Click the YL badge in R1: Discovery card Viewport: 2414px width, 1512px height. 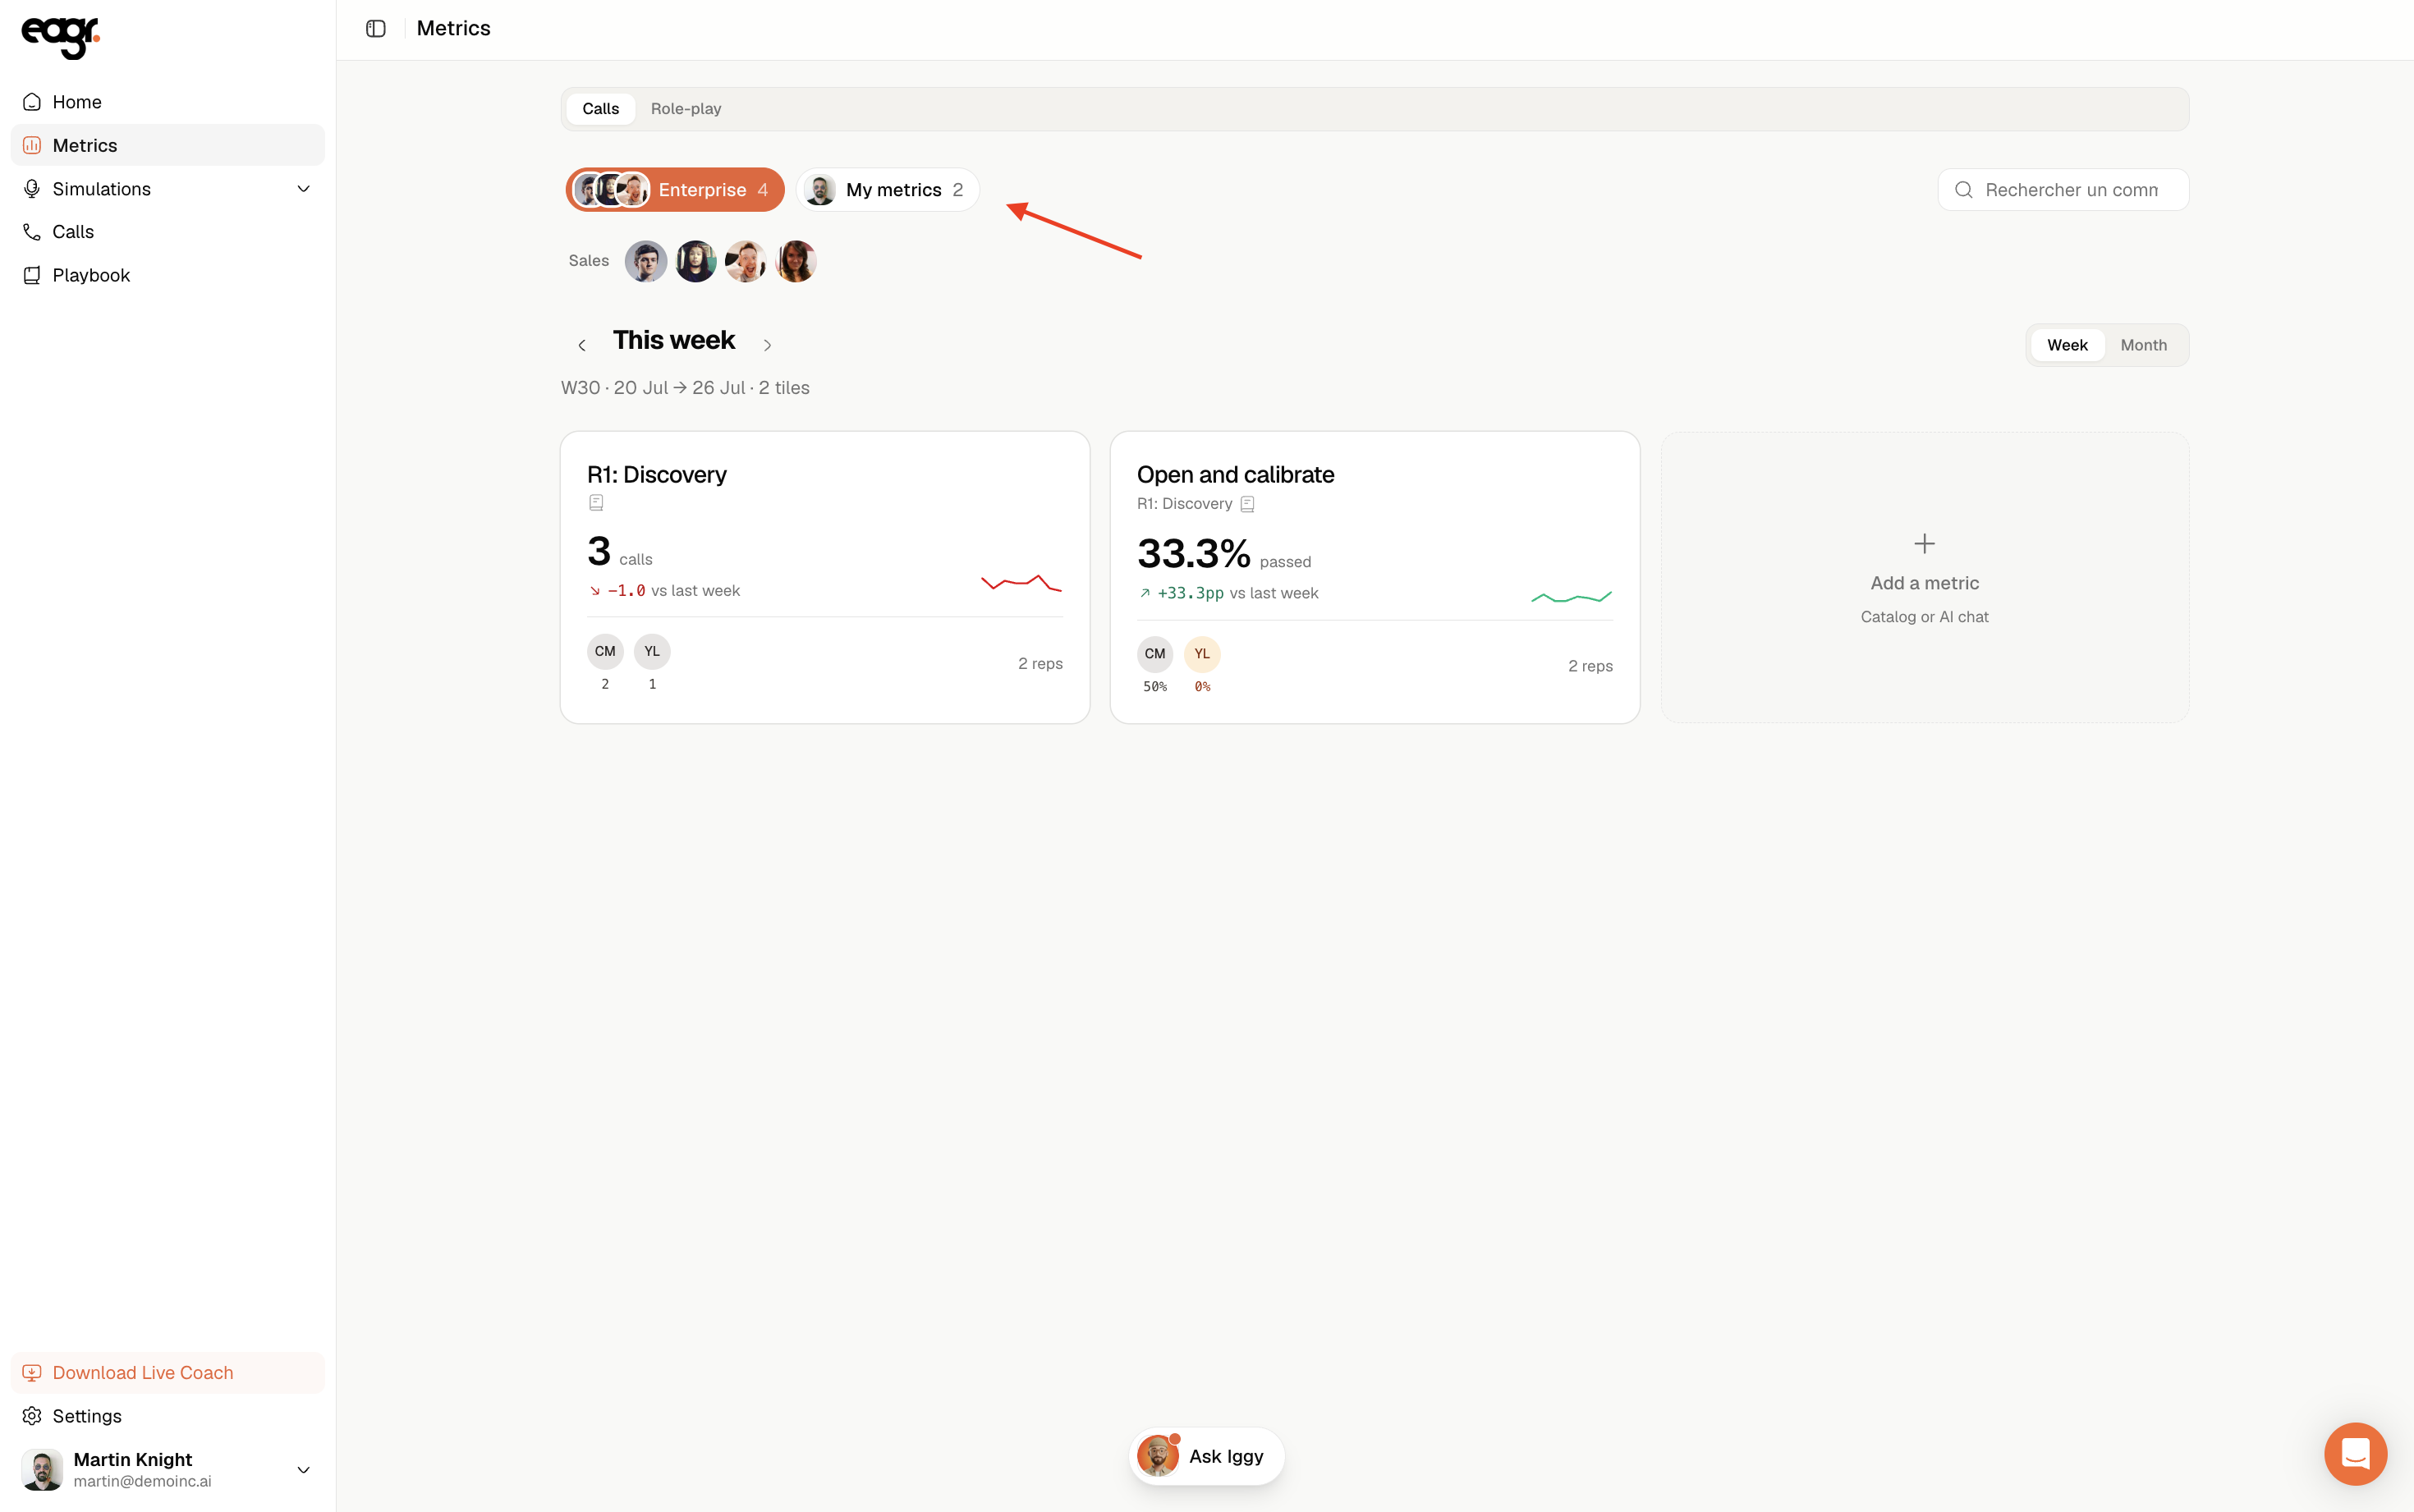click(x=652, y=651)
